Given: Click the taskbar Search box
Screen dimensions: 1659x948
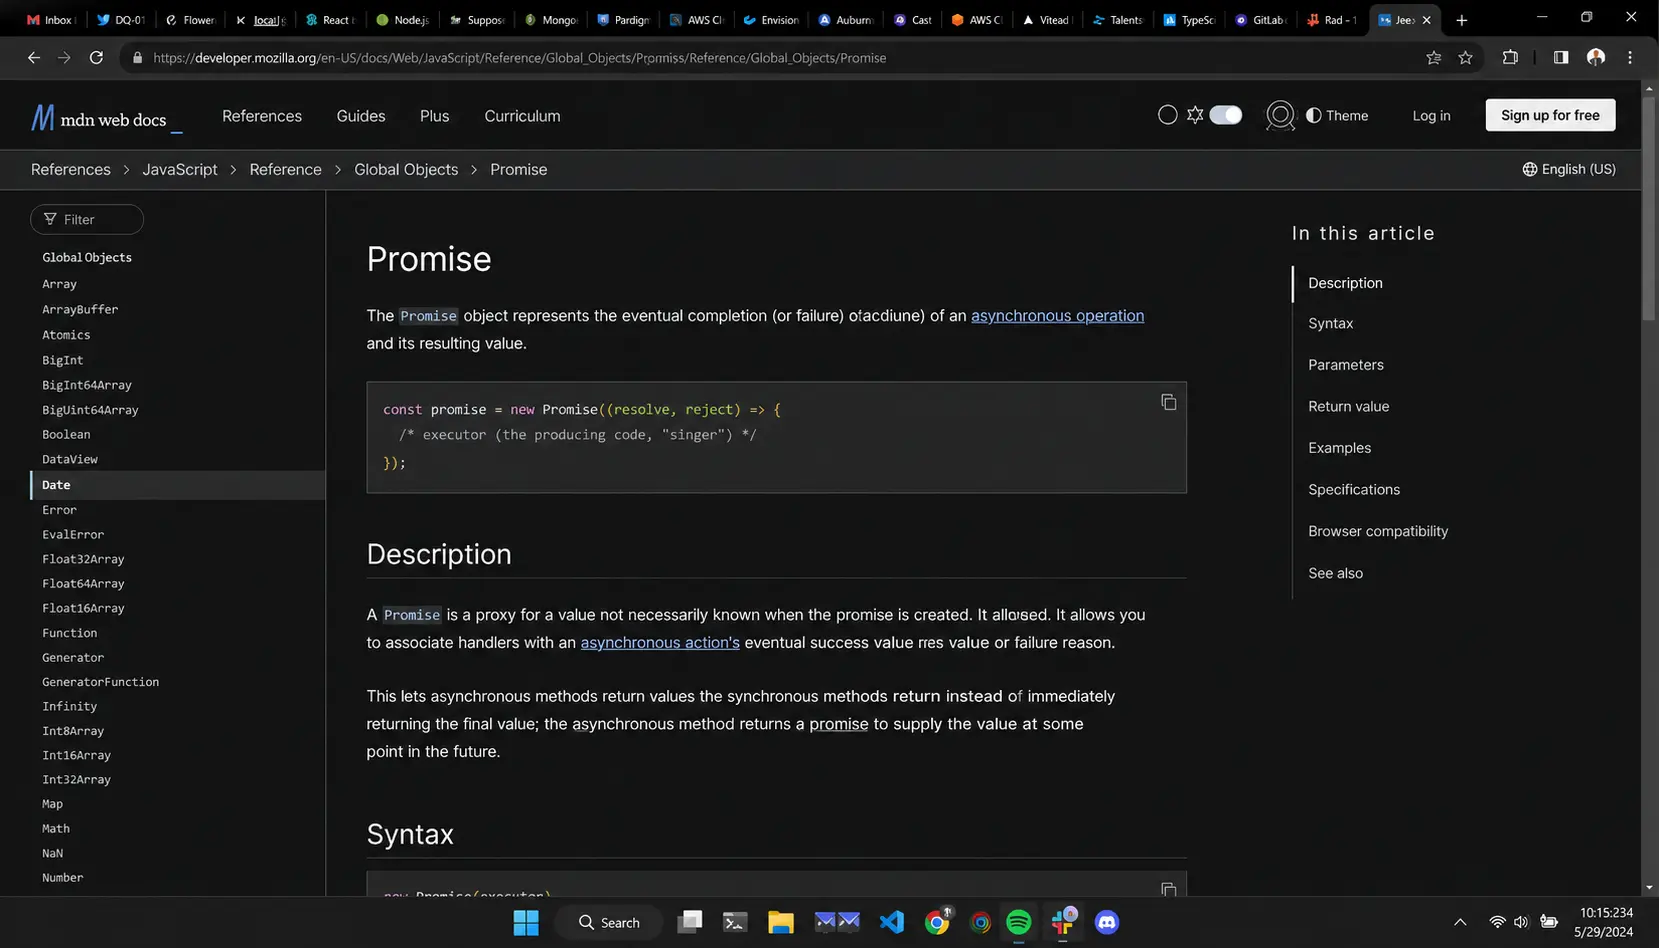Looking at the screenshot, I should 609,922.
